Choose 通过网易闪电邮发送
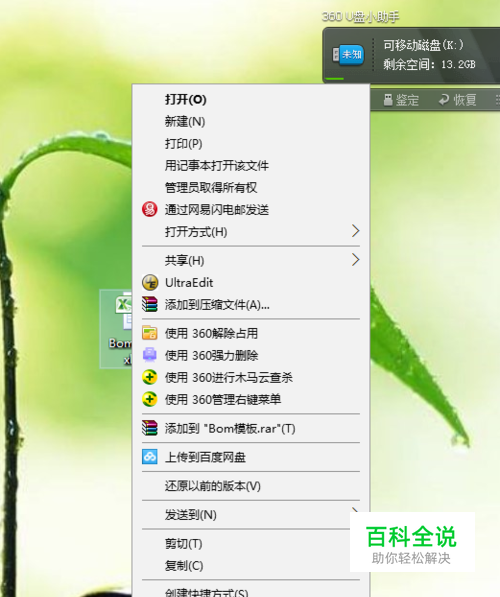This screenshot has width=500, height=597. pyautogui.click(x=251, y=209)
